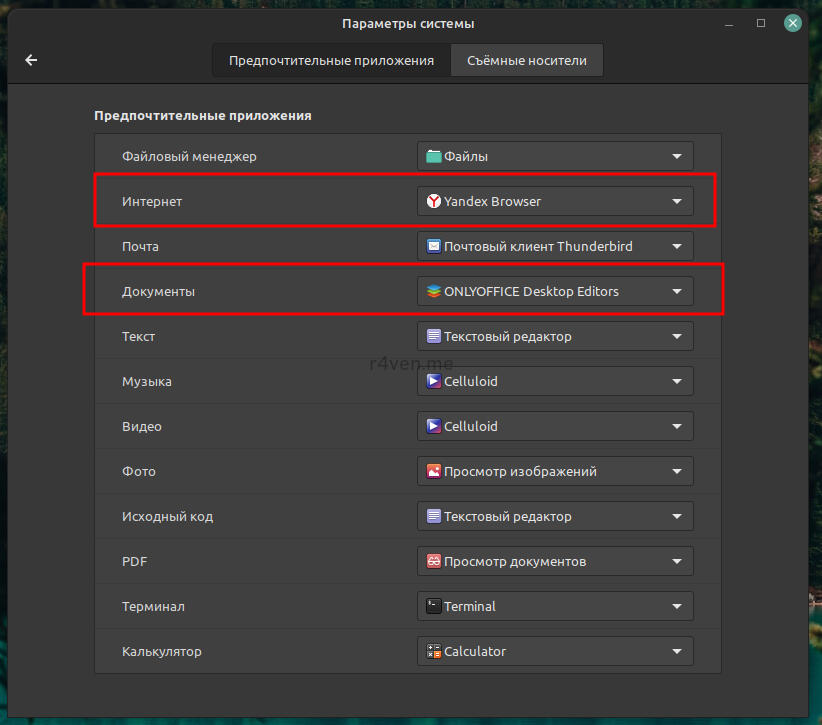Click the Celluloid icon in Музыка row
Image resolution: width=822 pixels, height=725 pixels.
pyautogui.click(x=433, y=381)
